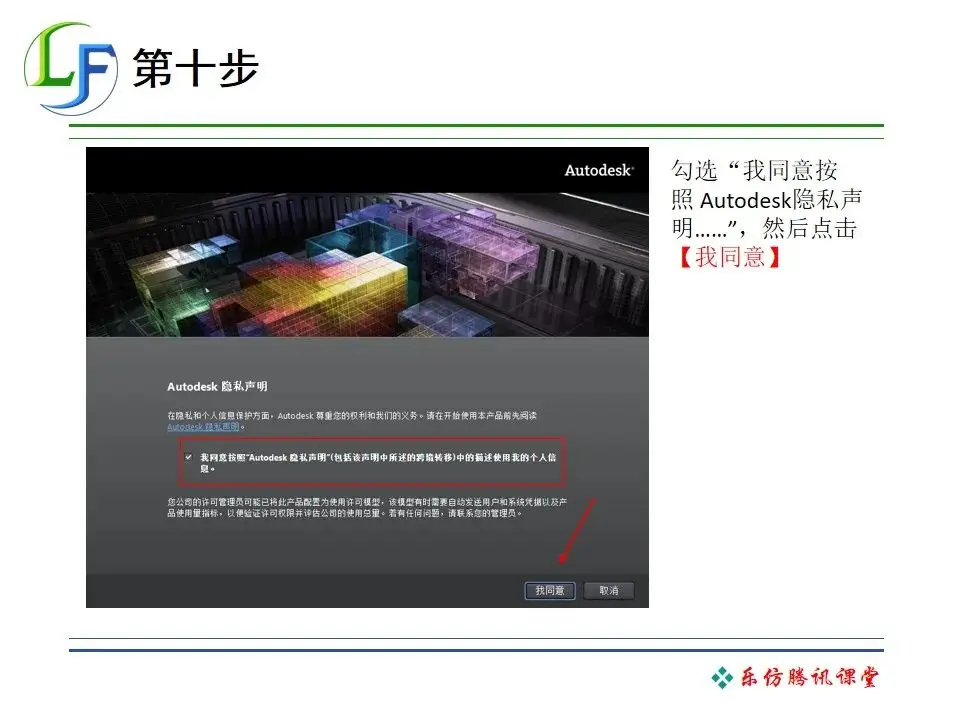Screen dimensions: 960x720
Task: Click the Autodesk logo in the banner
Action: pyautogui.click(x=599, y=170)
